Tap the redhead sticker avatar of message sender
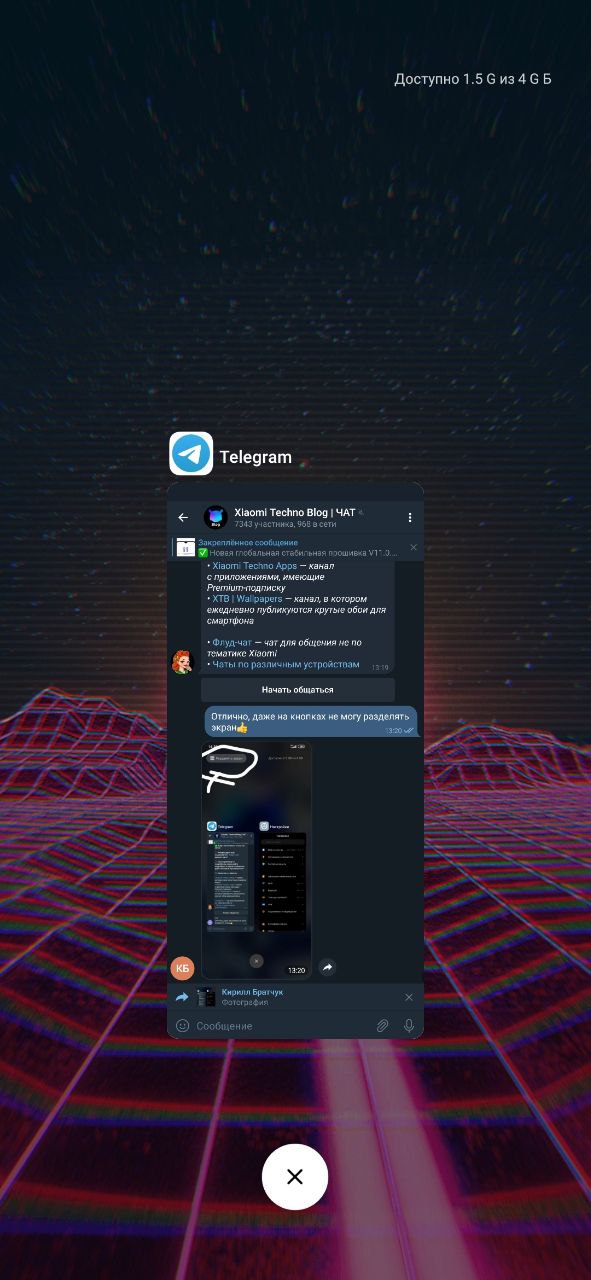Viewport: 591px width, 1280px height. [182, 662]
